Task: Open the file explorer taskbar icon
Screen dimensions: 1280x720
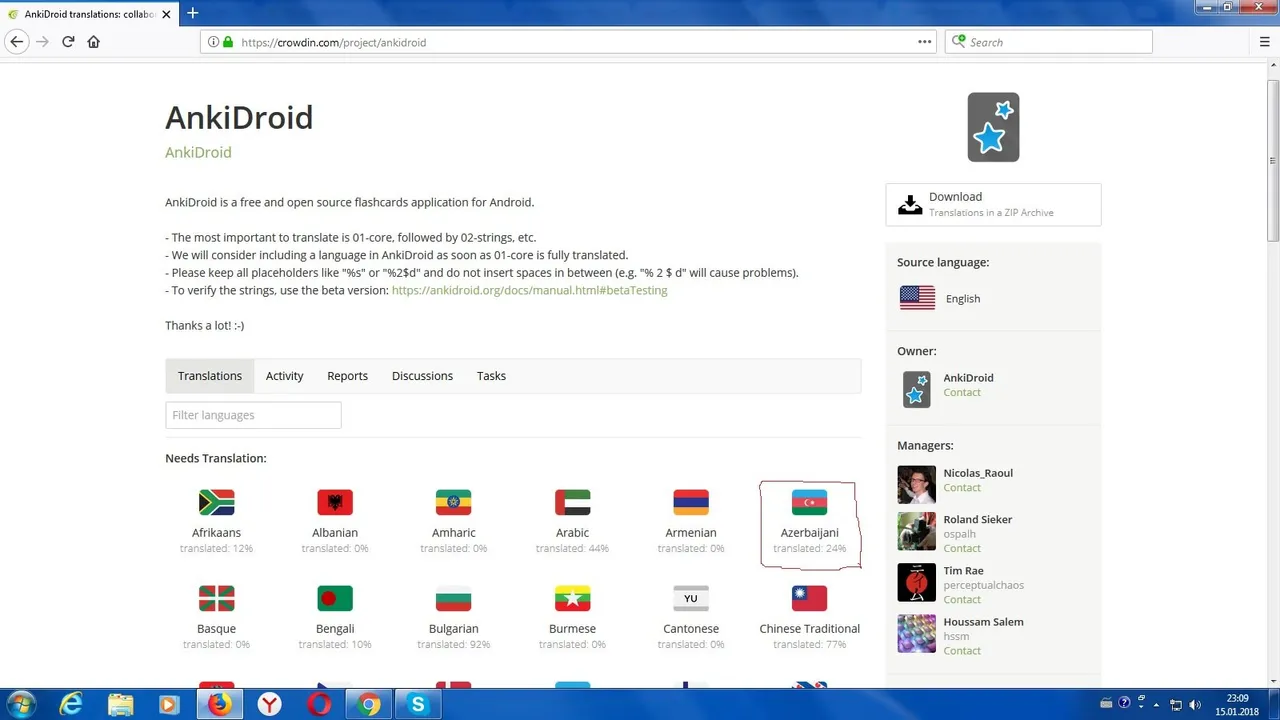Action: [x=120, y=704]
